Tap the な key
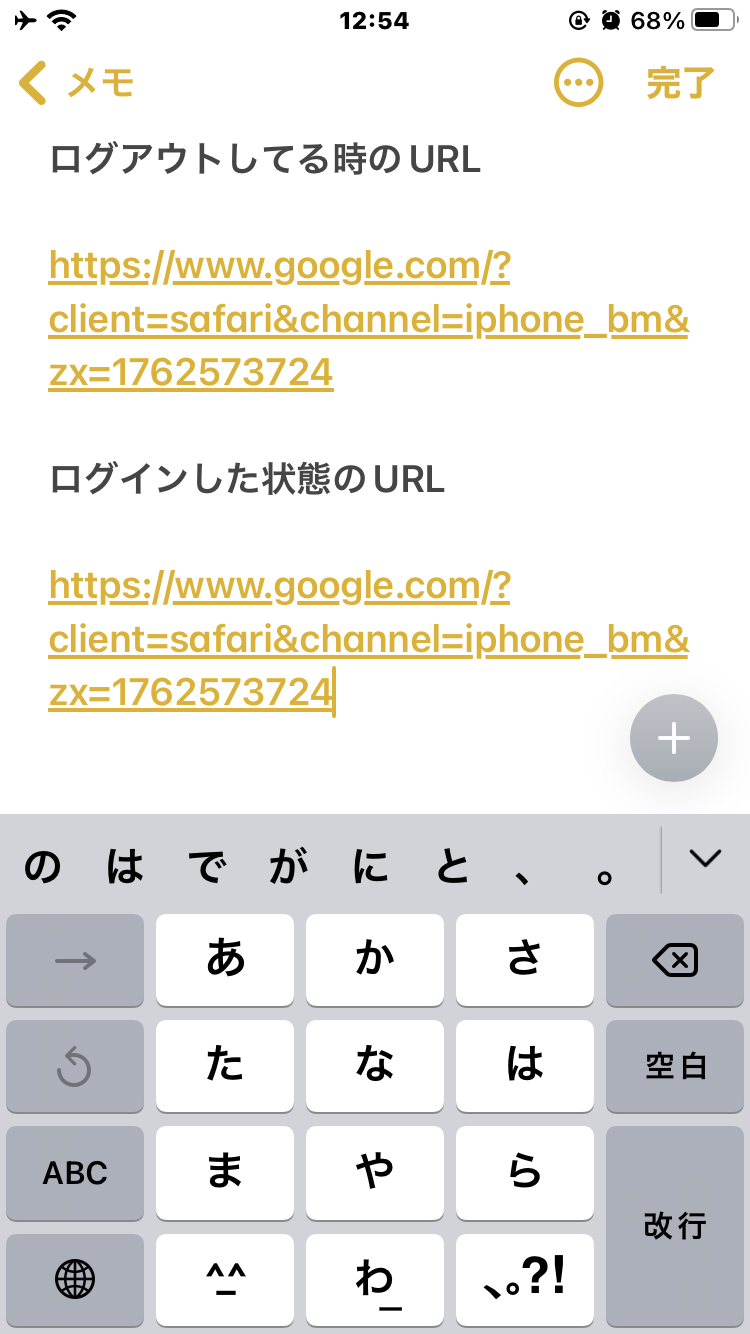The height and width of the screenshot is (1334, 750). click(x=375, y=1066)
